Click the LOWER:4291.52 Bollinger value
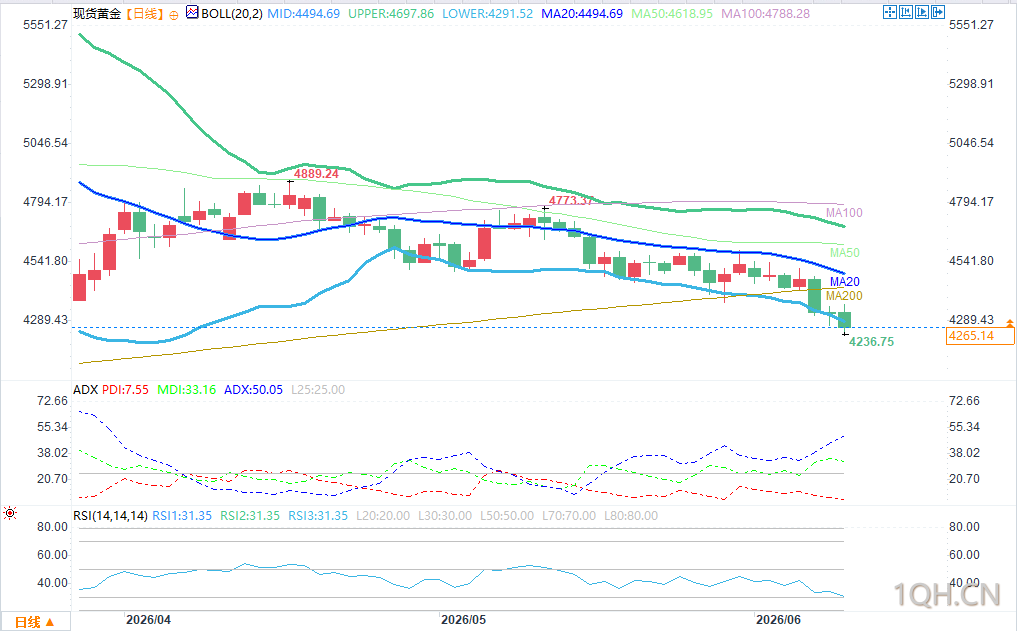1017x631 pixels. tap(487, 14)
